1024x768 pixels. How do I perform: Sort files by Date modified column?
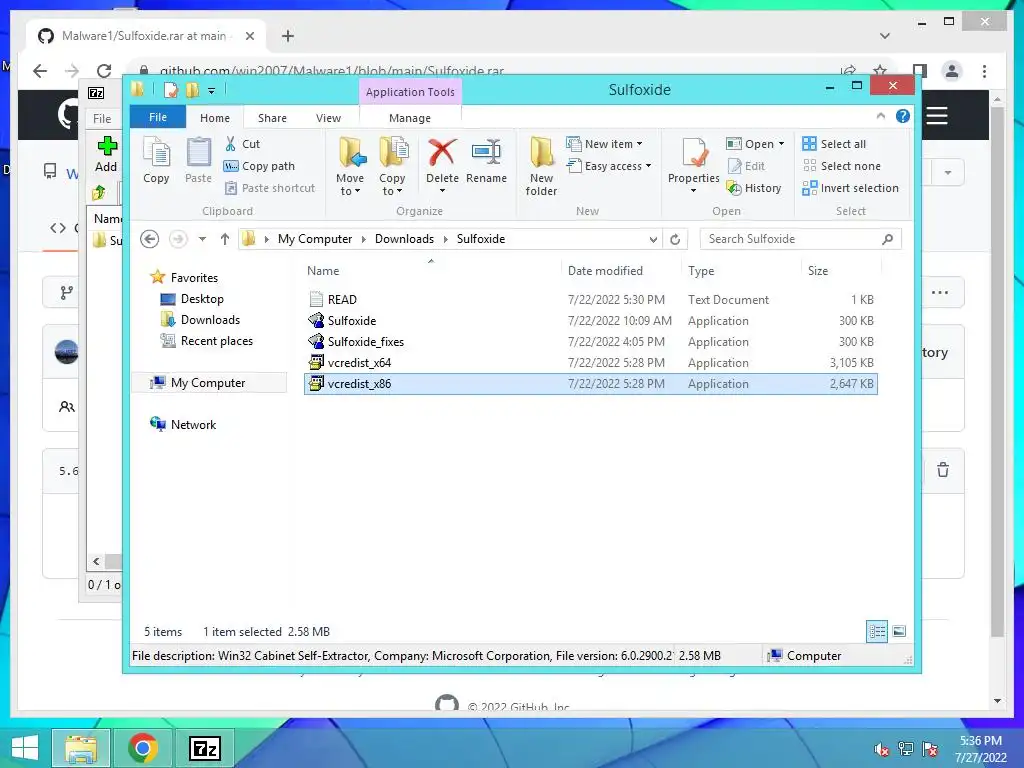[x=605, y=270]
